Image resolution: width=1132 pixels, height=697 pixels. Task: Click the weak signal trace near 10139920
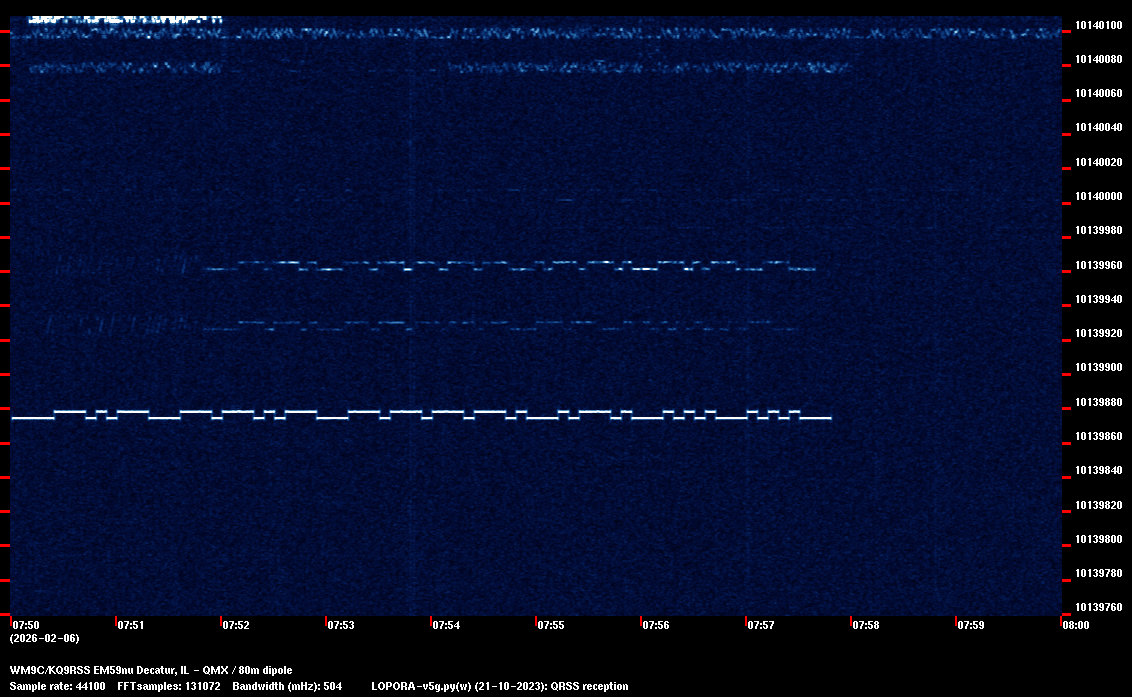coord(500,326)
